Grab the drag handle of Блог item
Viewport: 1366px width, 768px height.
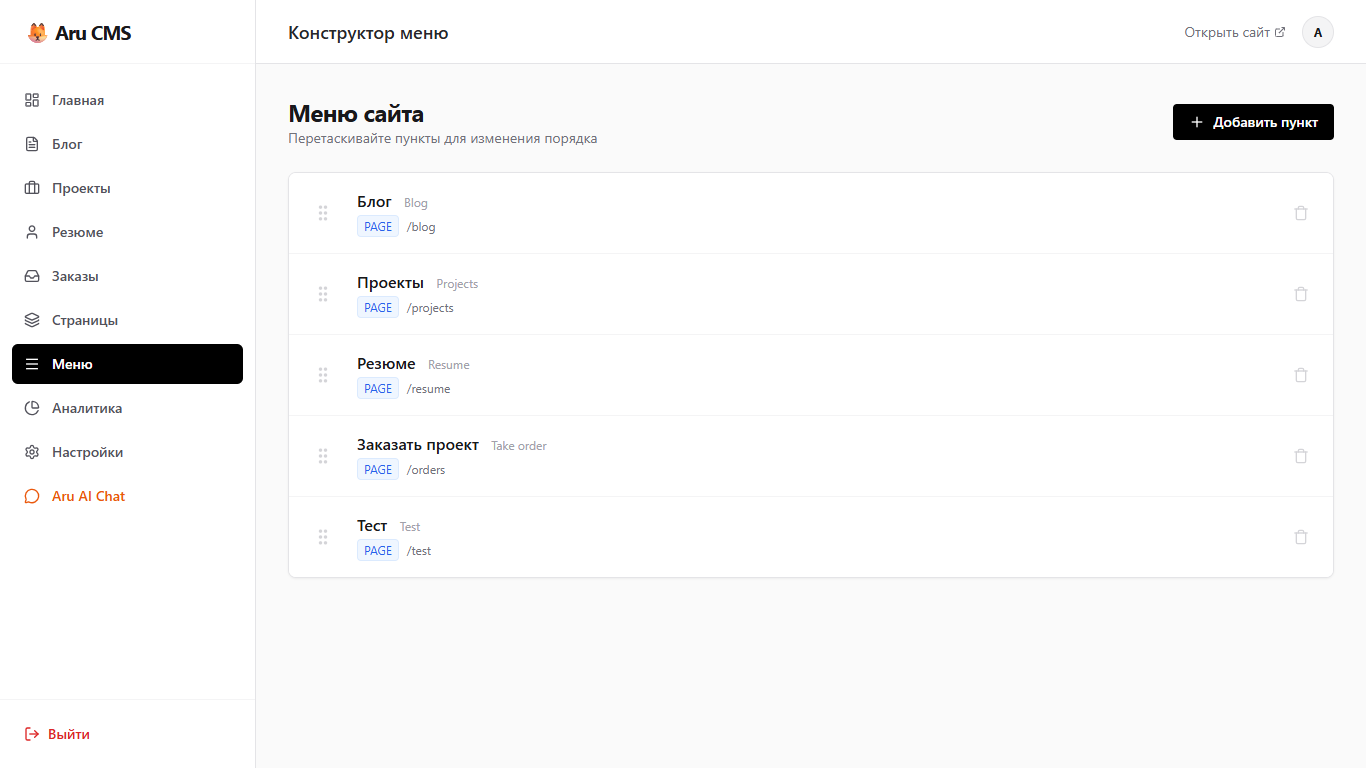pos(323,213)
